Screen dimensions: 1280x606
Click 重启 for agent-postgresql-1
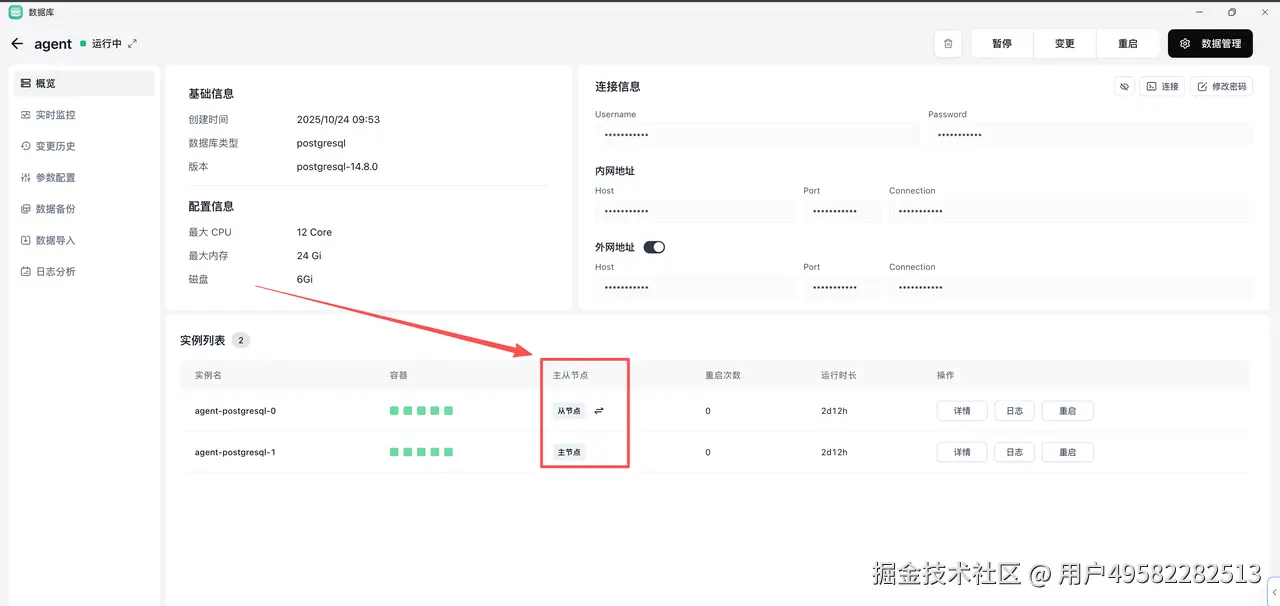[x=1067, y=452]
